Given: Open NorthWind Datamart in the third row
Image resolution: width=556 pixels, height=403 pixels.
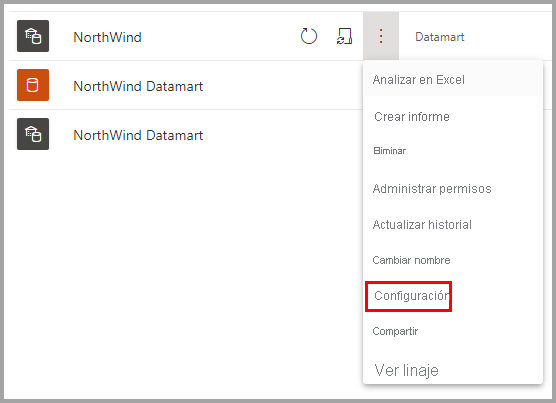Looking at the screenshot, I should pos(138,135).
